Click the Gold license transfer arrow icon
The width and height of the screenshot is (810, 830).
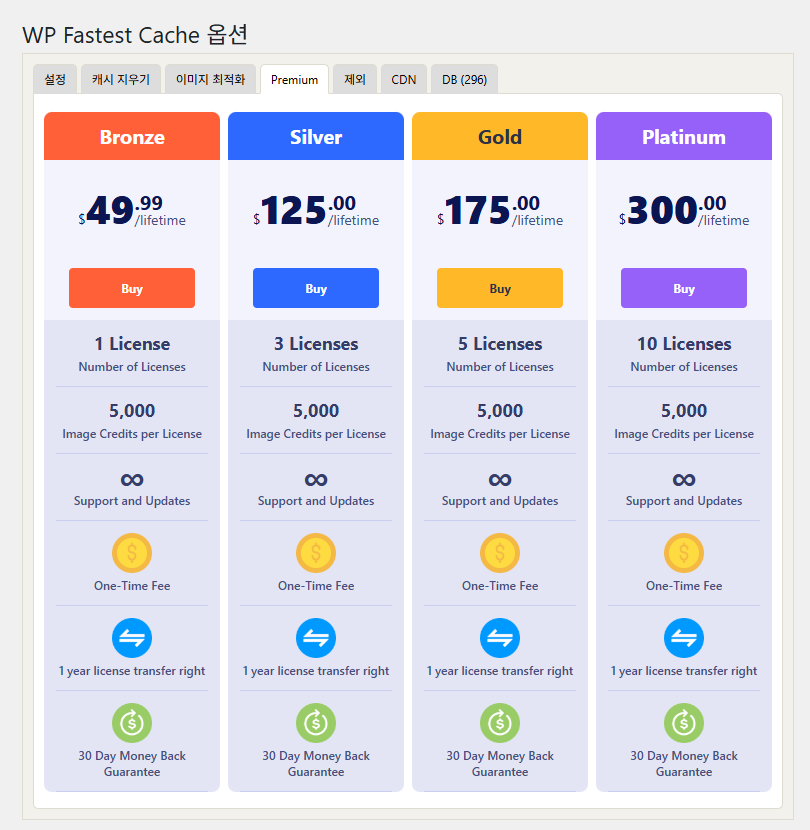500,638
